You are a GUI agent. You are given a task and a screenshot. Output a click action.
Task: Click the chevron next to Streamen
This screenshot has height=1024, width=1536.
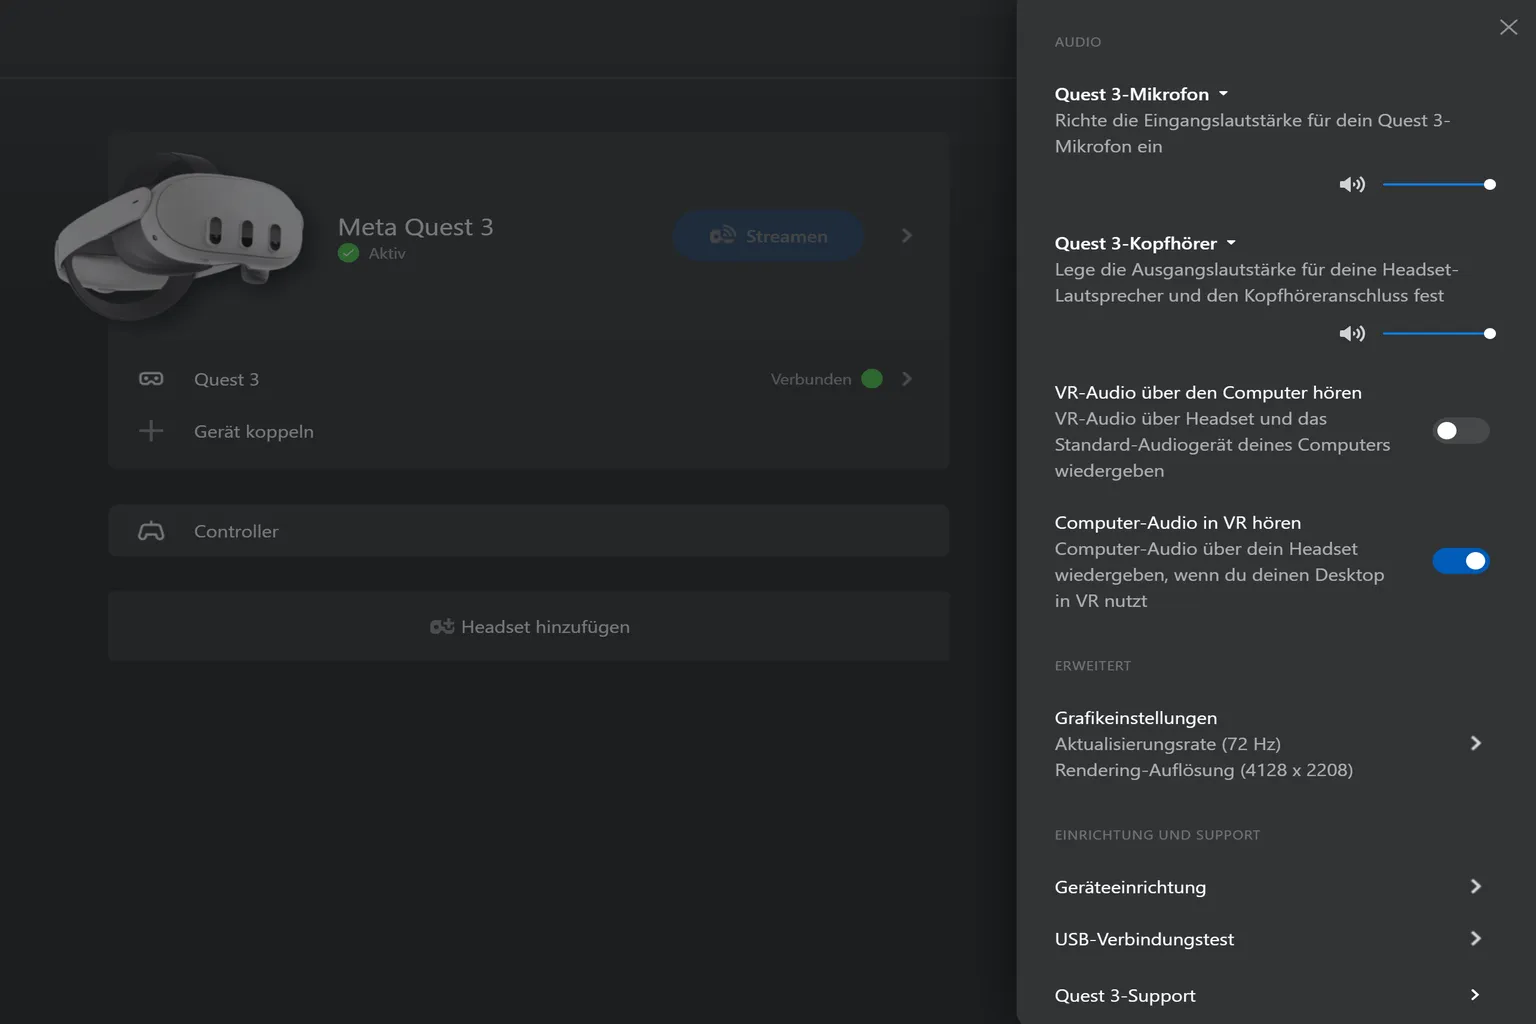point(907,236)
